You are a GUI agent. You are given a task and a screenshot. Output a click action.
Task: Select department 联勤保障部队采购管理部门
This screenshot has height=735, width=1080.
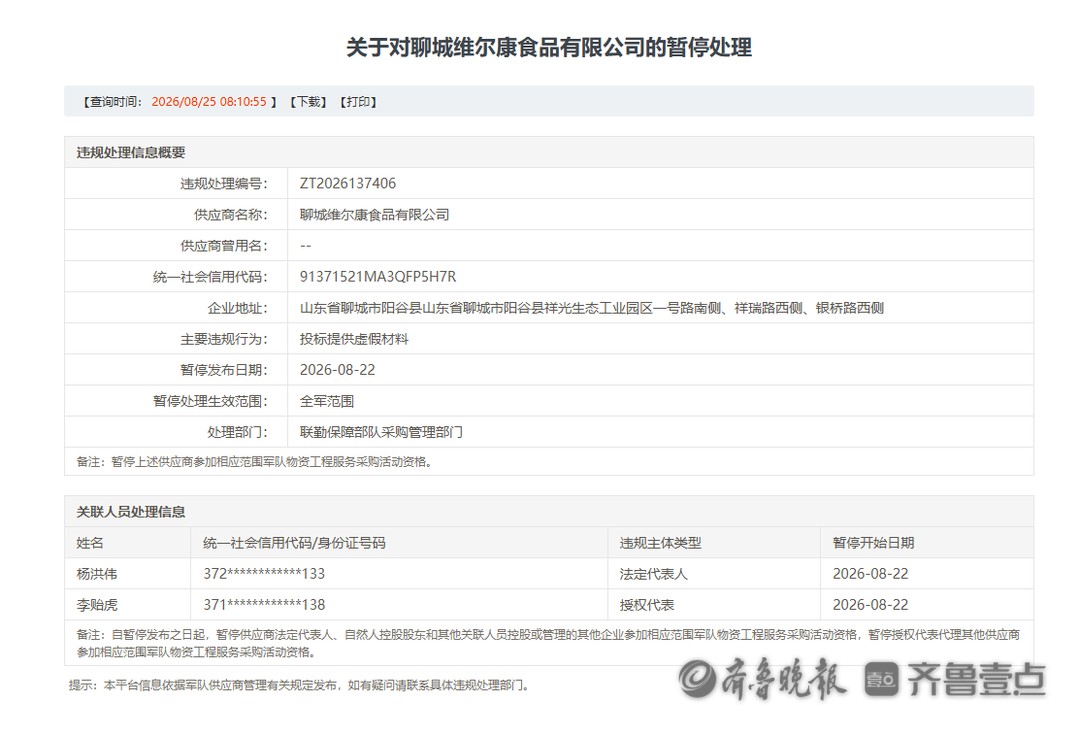pyautogui.click(x=382, y=432)
